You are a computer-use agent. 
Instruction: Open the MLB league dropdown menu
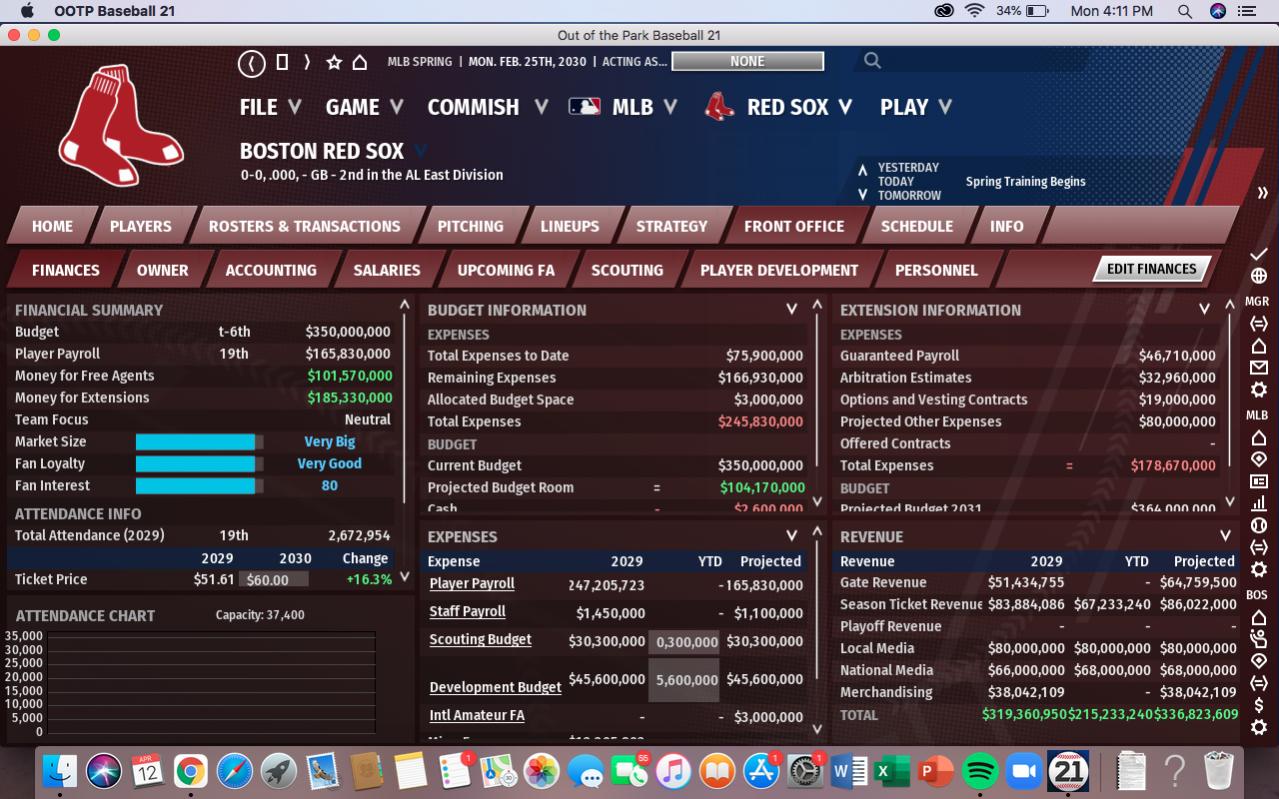pyautogui.click(x=623, y=107)
